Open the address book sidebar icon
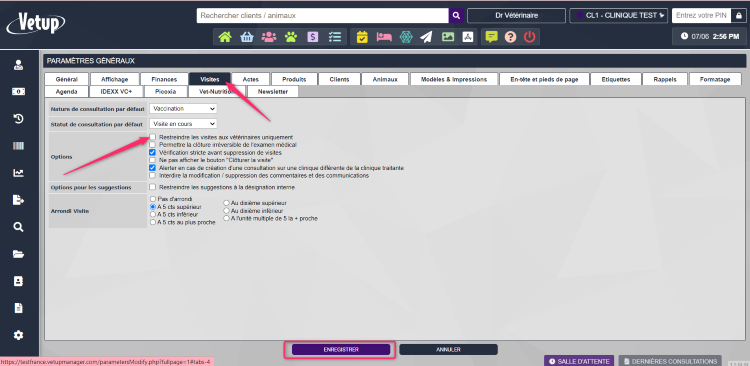 point(18,281)
